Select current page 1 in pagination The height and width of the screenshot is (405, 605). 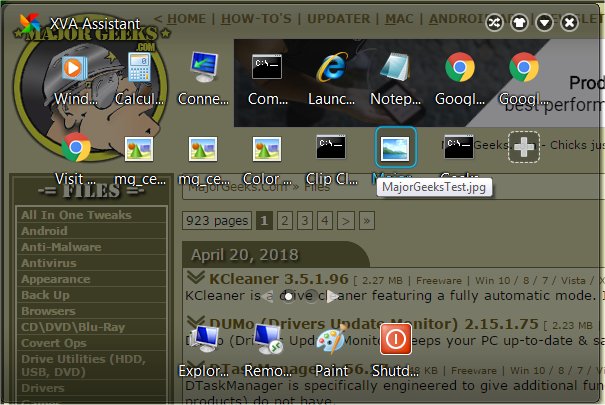(264, 221)
